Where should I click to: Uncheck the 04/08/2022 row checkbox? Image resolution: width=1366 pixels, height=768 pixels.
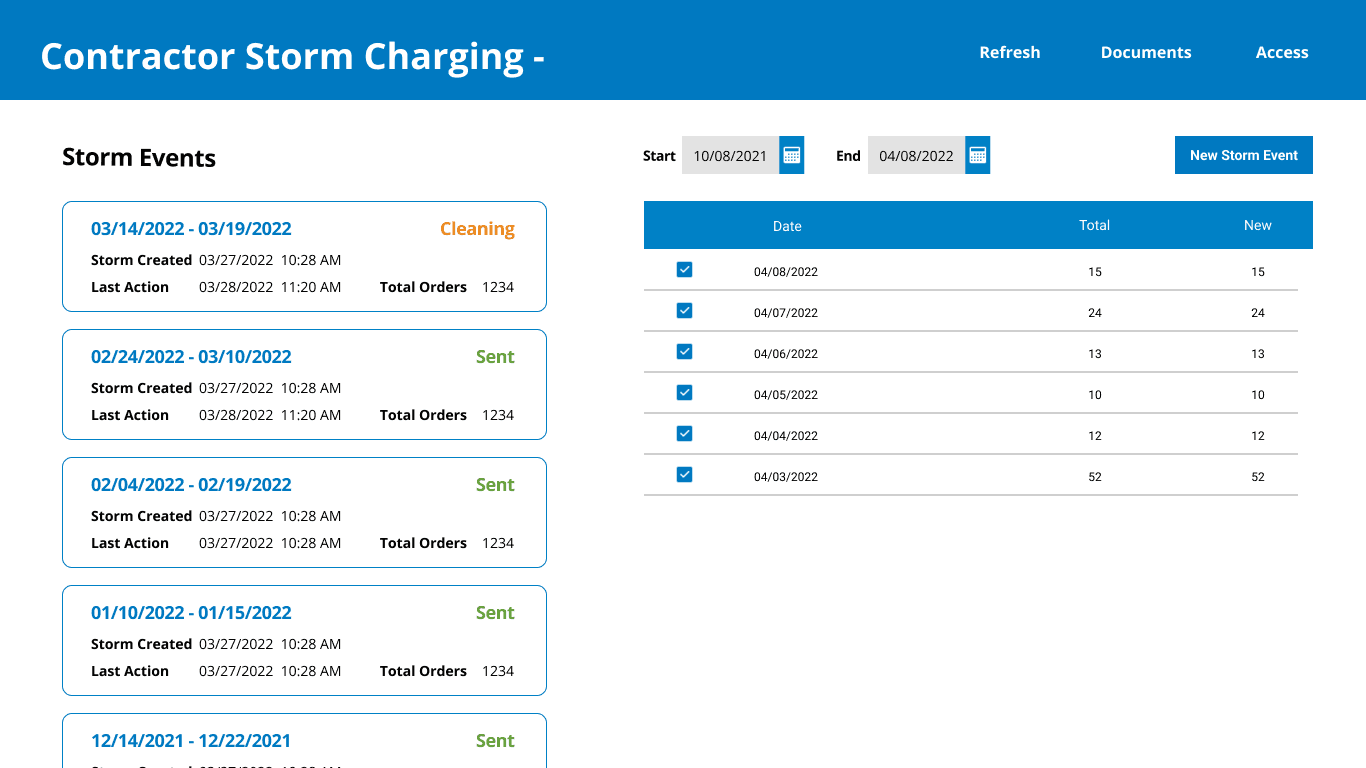[684, 270]
